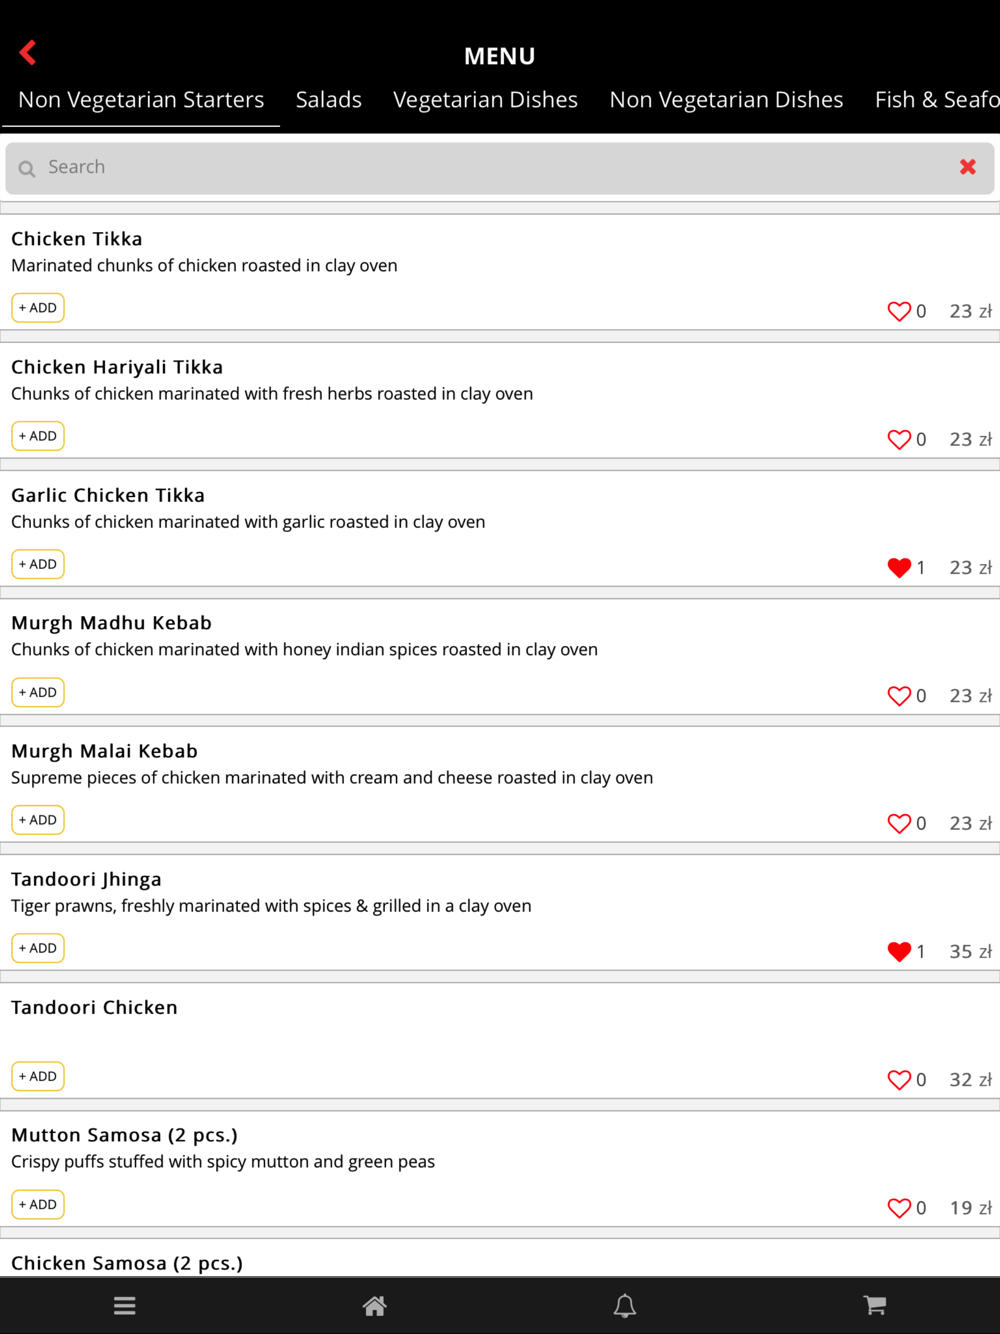This screenshot has height=1334, width=1000.
Task: Favorite the Mutton Samosa heart icon
Action: click(x=899, y=1207)
